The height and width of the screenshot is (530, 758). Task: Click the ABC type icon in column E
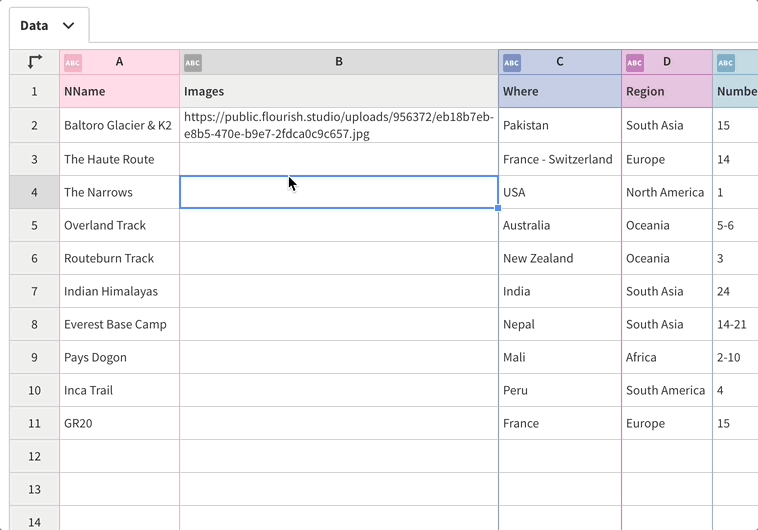tap(725, 62)
